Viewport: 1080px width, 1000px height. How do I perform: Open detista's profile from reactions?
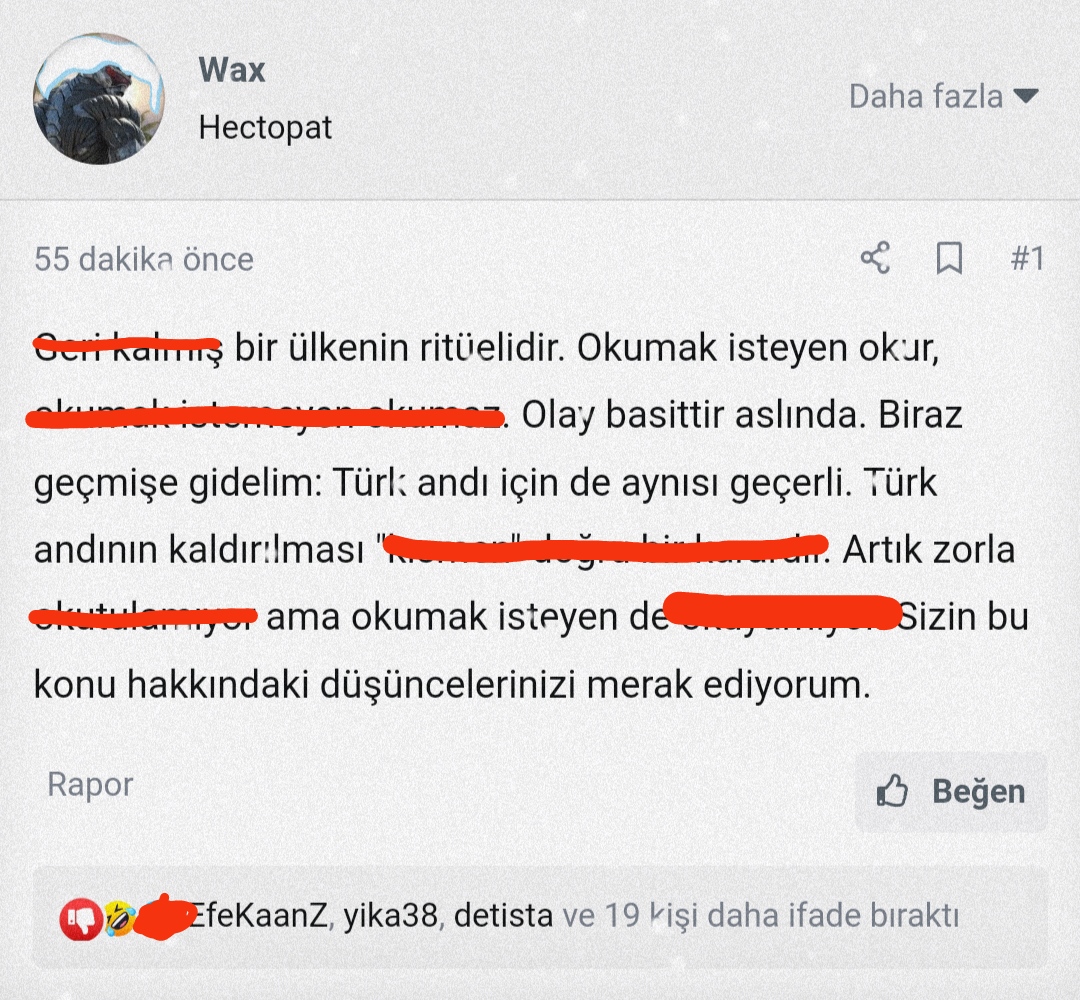click(x=503, y=916)
